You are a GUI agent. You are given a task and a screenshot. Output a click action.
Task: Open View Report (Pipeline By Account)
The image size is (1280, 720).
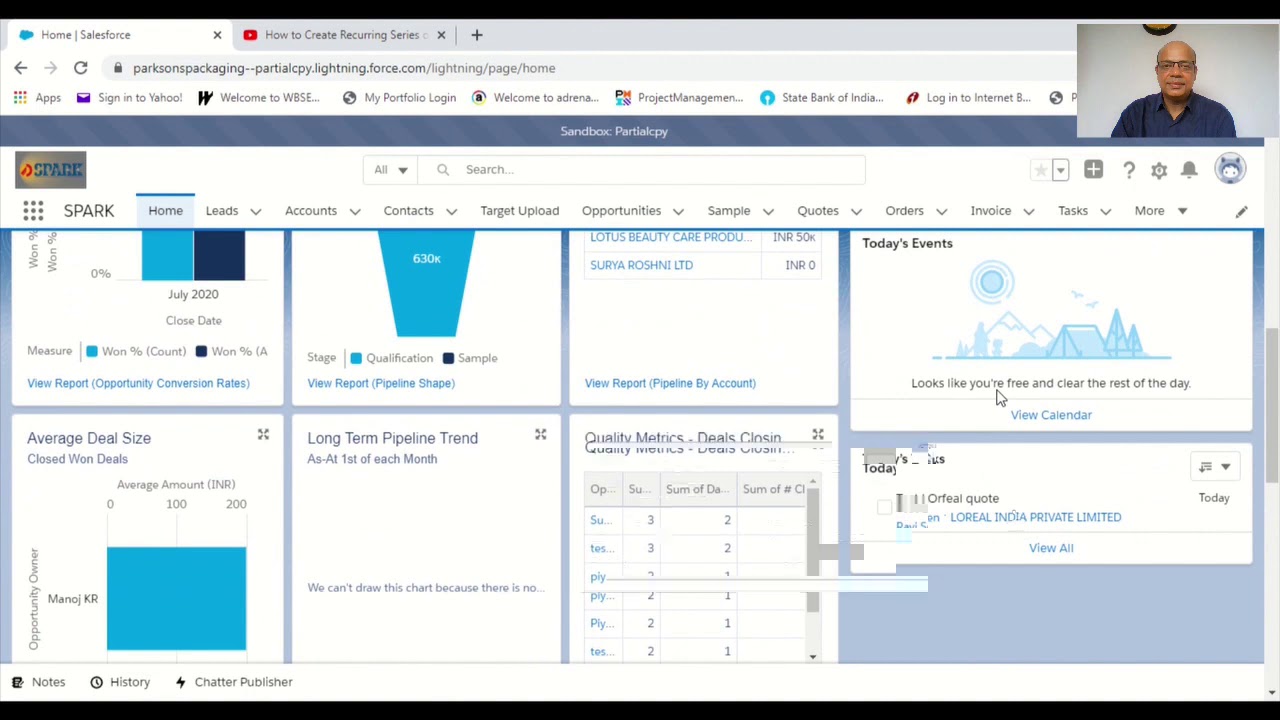(670, 383)
